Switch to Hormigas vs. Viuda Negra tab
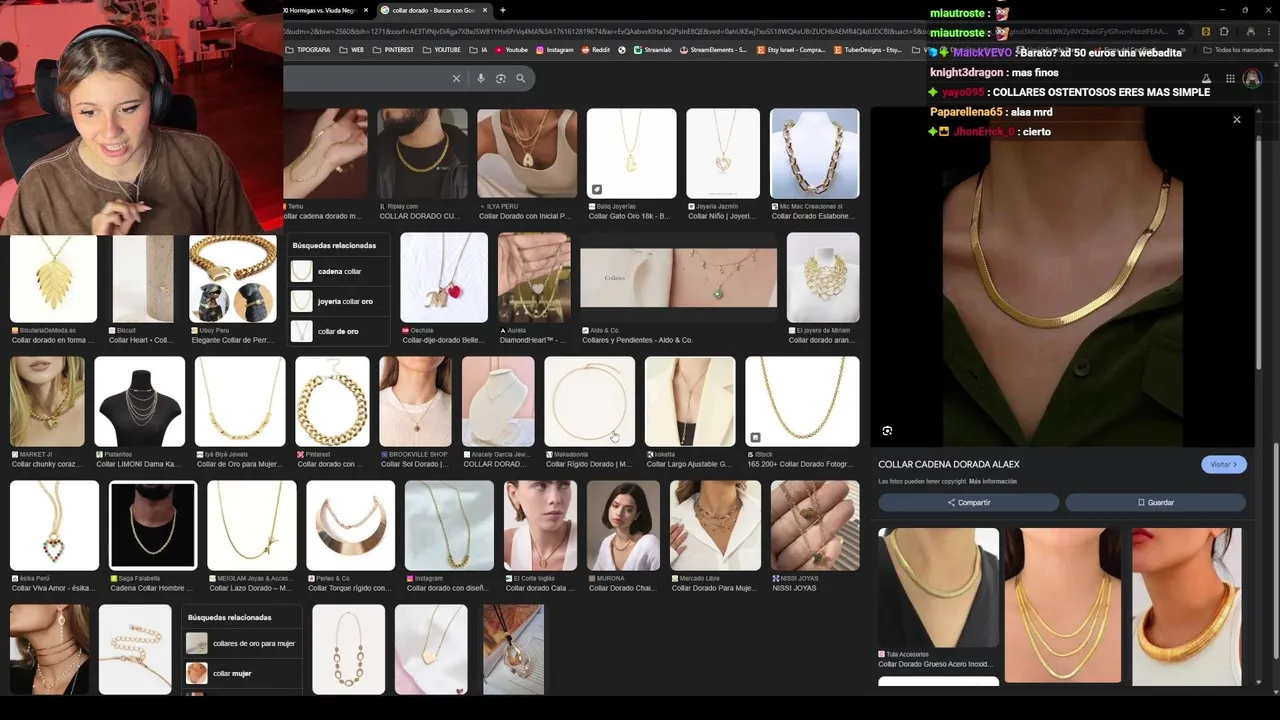 320,10
